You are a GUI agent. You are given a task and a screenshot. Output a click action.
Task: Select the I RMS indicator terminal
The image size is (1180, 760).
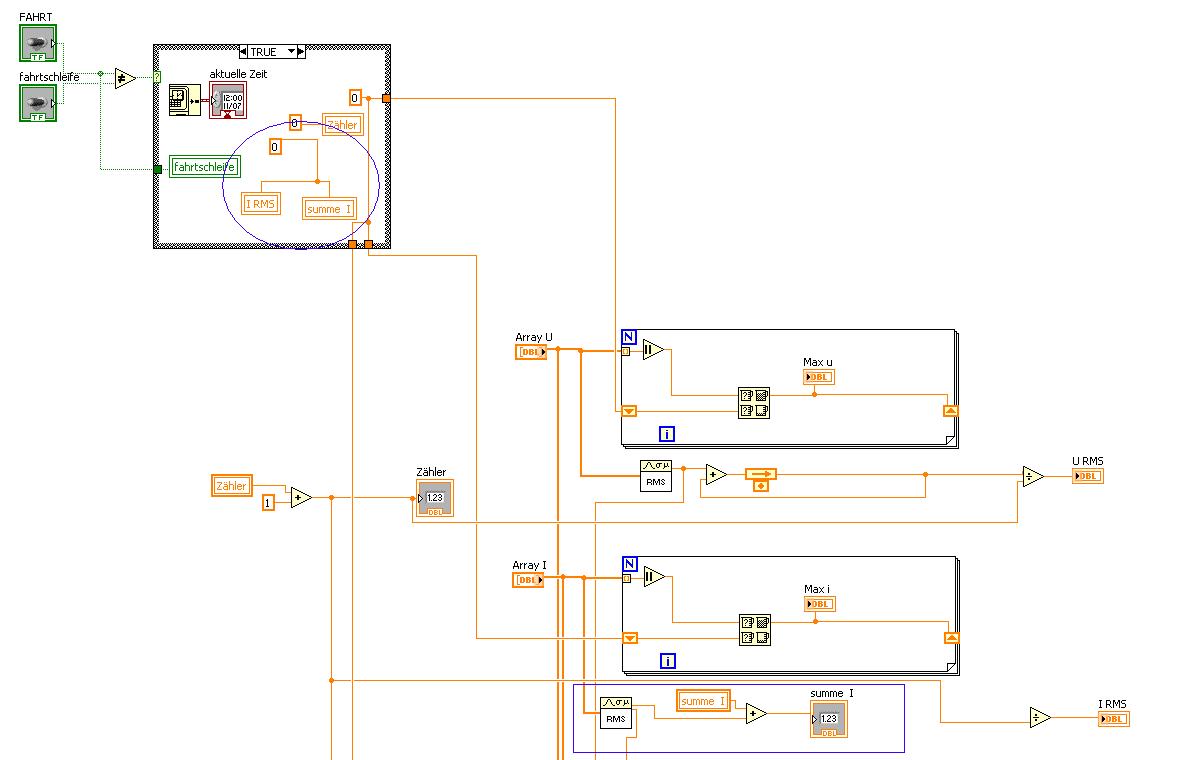[1114, 719]
